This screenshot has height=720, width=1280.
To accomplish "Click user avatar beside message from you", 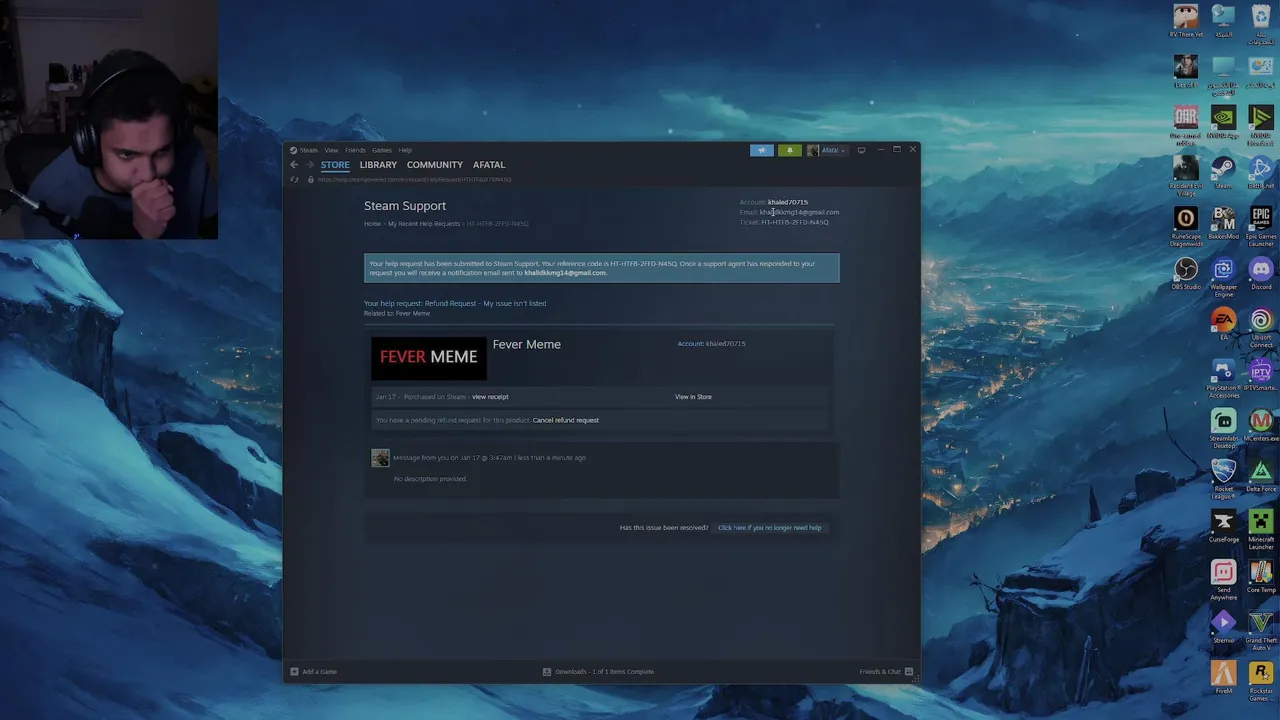I will [x=380, y=458].
